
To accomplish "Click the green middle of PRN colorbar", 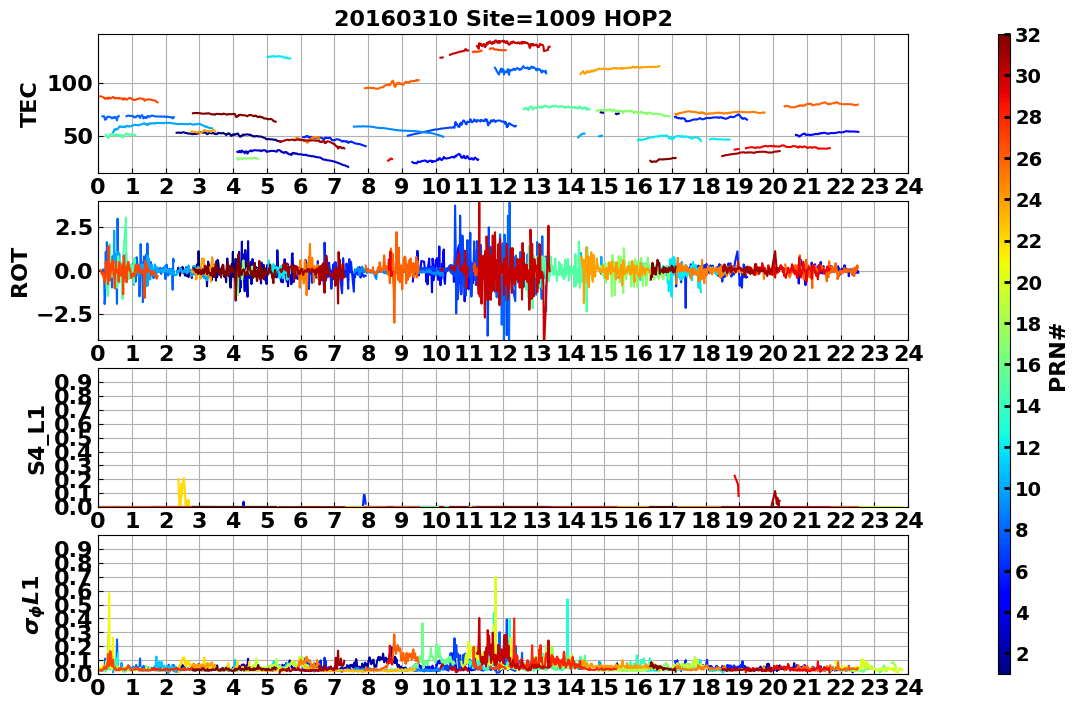I will pyautogui.click(x=1004, y=354).
